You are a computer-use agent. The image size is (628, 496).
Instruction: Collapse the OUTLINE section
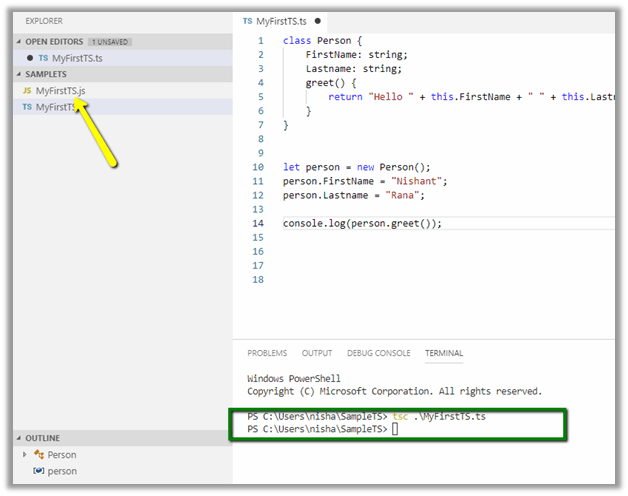(19, 438)
